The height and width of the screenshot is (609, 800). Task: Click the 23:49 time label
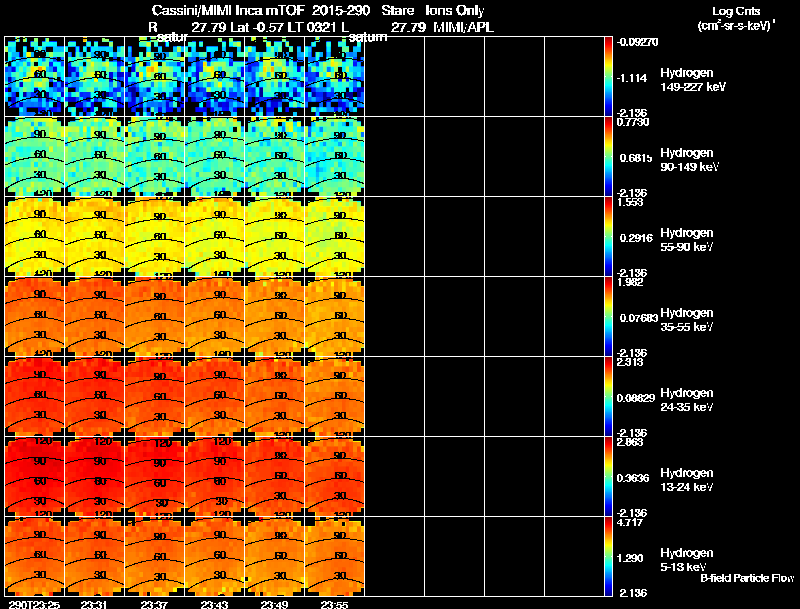tap(274, 604)
